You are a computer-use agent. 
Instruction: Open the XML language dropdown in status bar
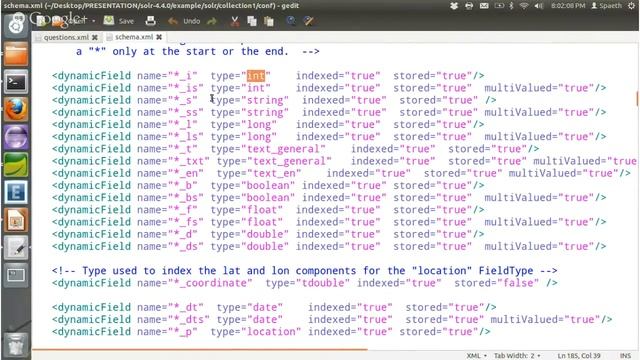(476, 356)
